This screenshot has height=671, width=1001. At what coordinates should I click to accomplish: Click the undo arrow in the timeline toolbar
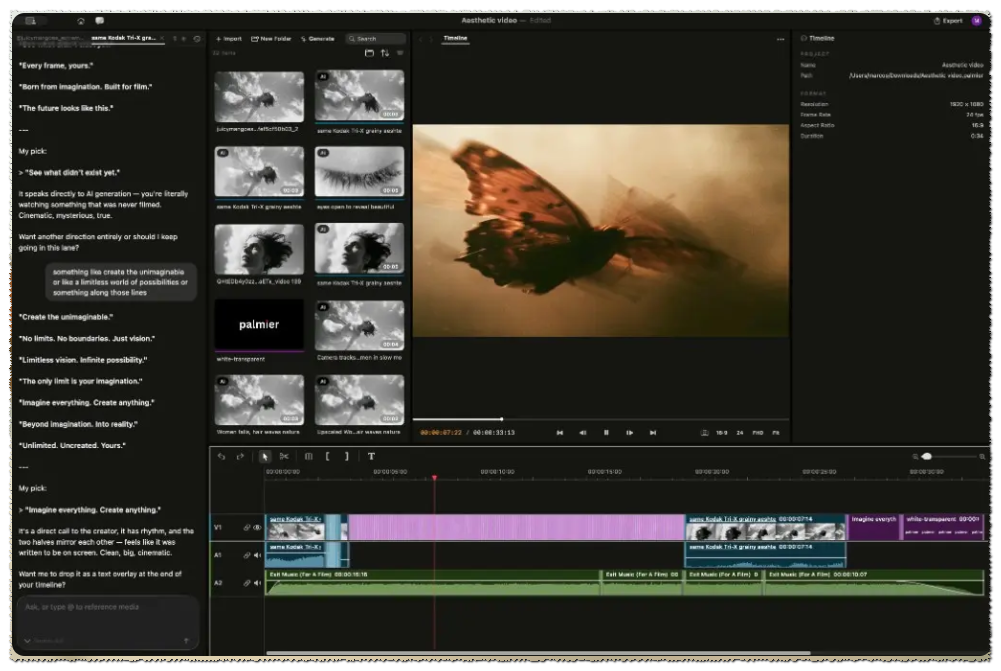[x=222, y=456]
